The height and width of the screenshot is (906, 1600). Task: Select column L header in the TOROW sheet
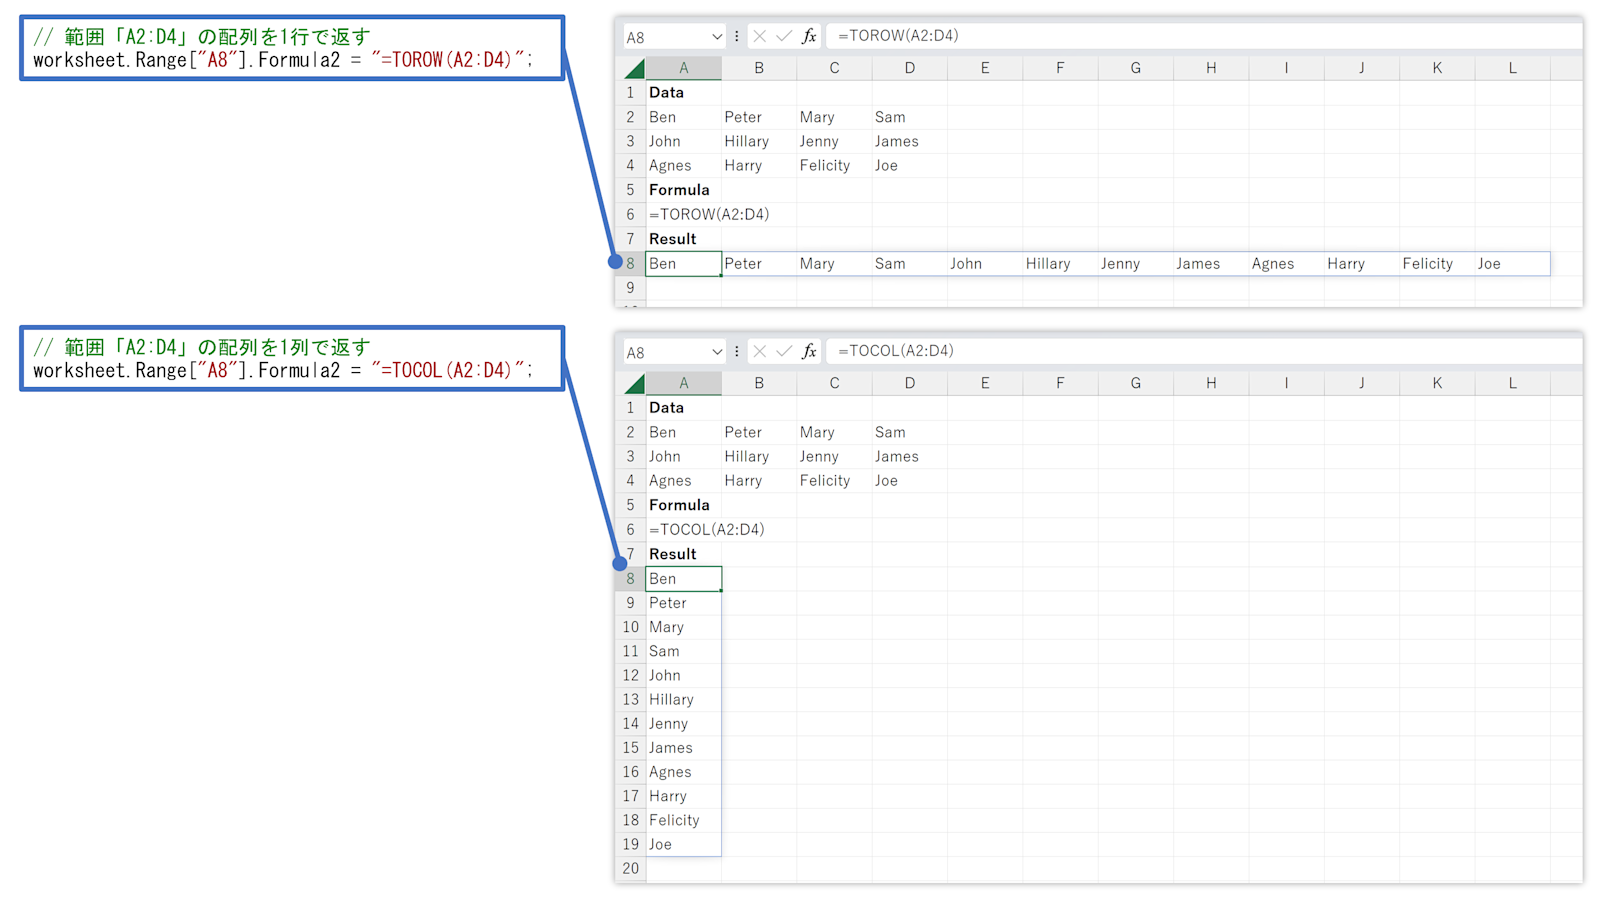[x=1512, y=68]
